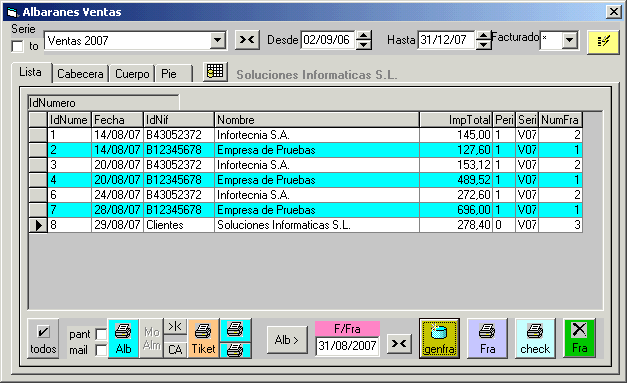Viewport: 627px width, 383px height.
Task: Click the yellow lightning list button at top right
Action: coord(603,42)
